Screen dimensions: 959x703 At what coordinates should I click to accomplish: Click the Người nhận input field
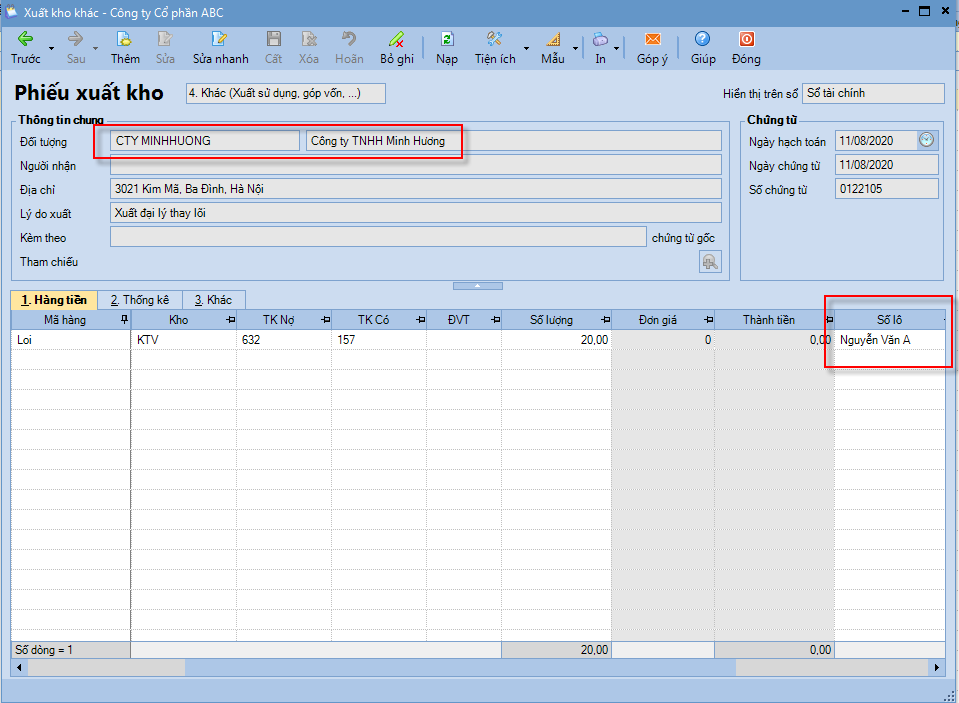(416, 165)
